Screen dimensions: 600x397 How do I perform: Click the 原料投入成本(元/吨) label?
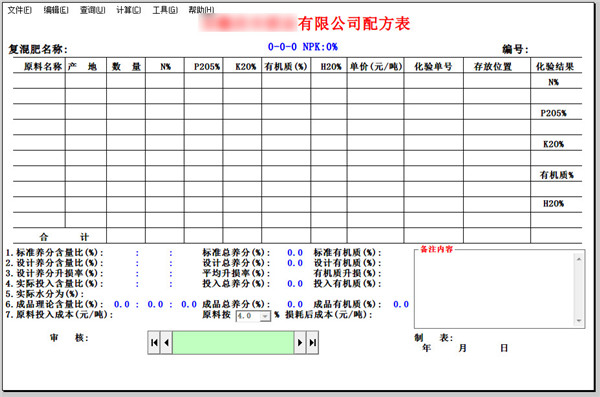click(x=59, y=315)
